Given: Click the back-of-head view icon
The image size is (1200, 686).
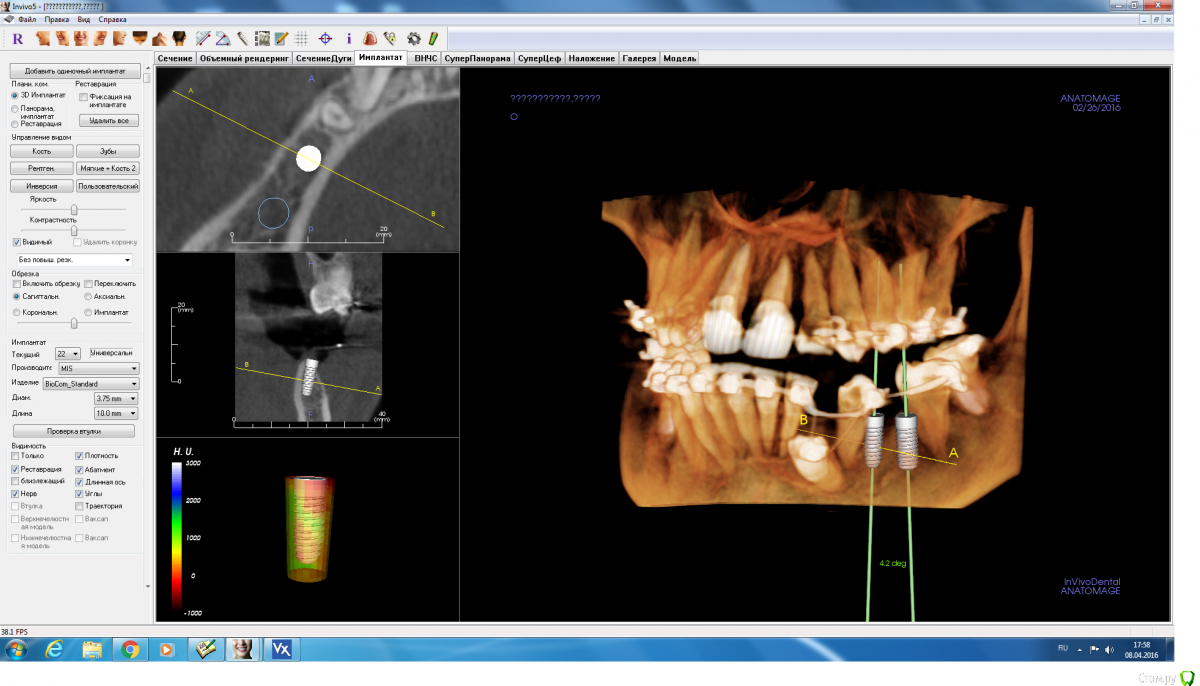Looking at the screenshot, I should point(179,39).
